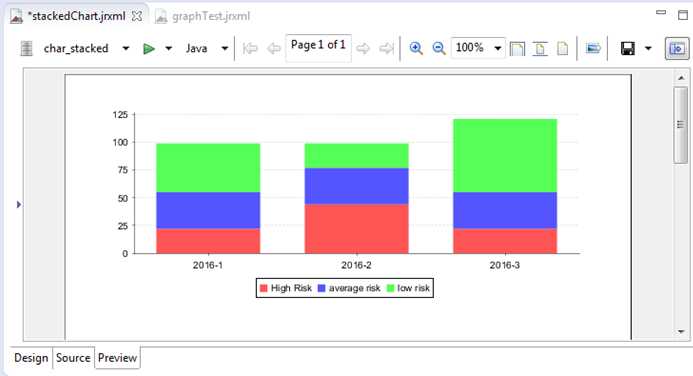Minimize the editor area
Screen dimensions: 693x376
(x=661, y=13)
